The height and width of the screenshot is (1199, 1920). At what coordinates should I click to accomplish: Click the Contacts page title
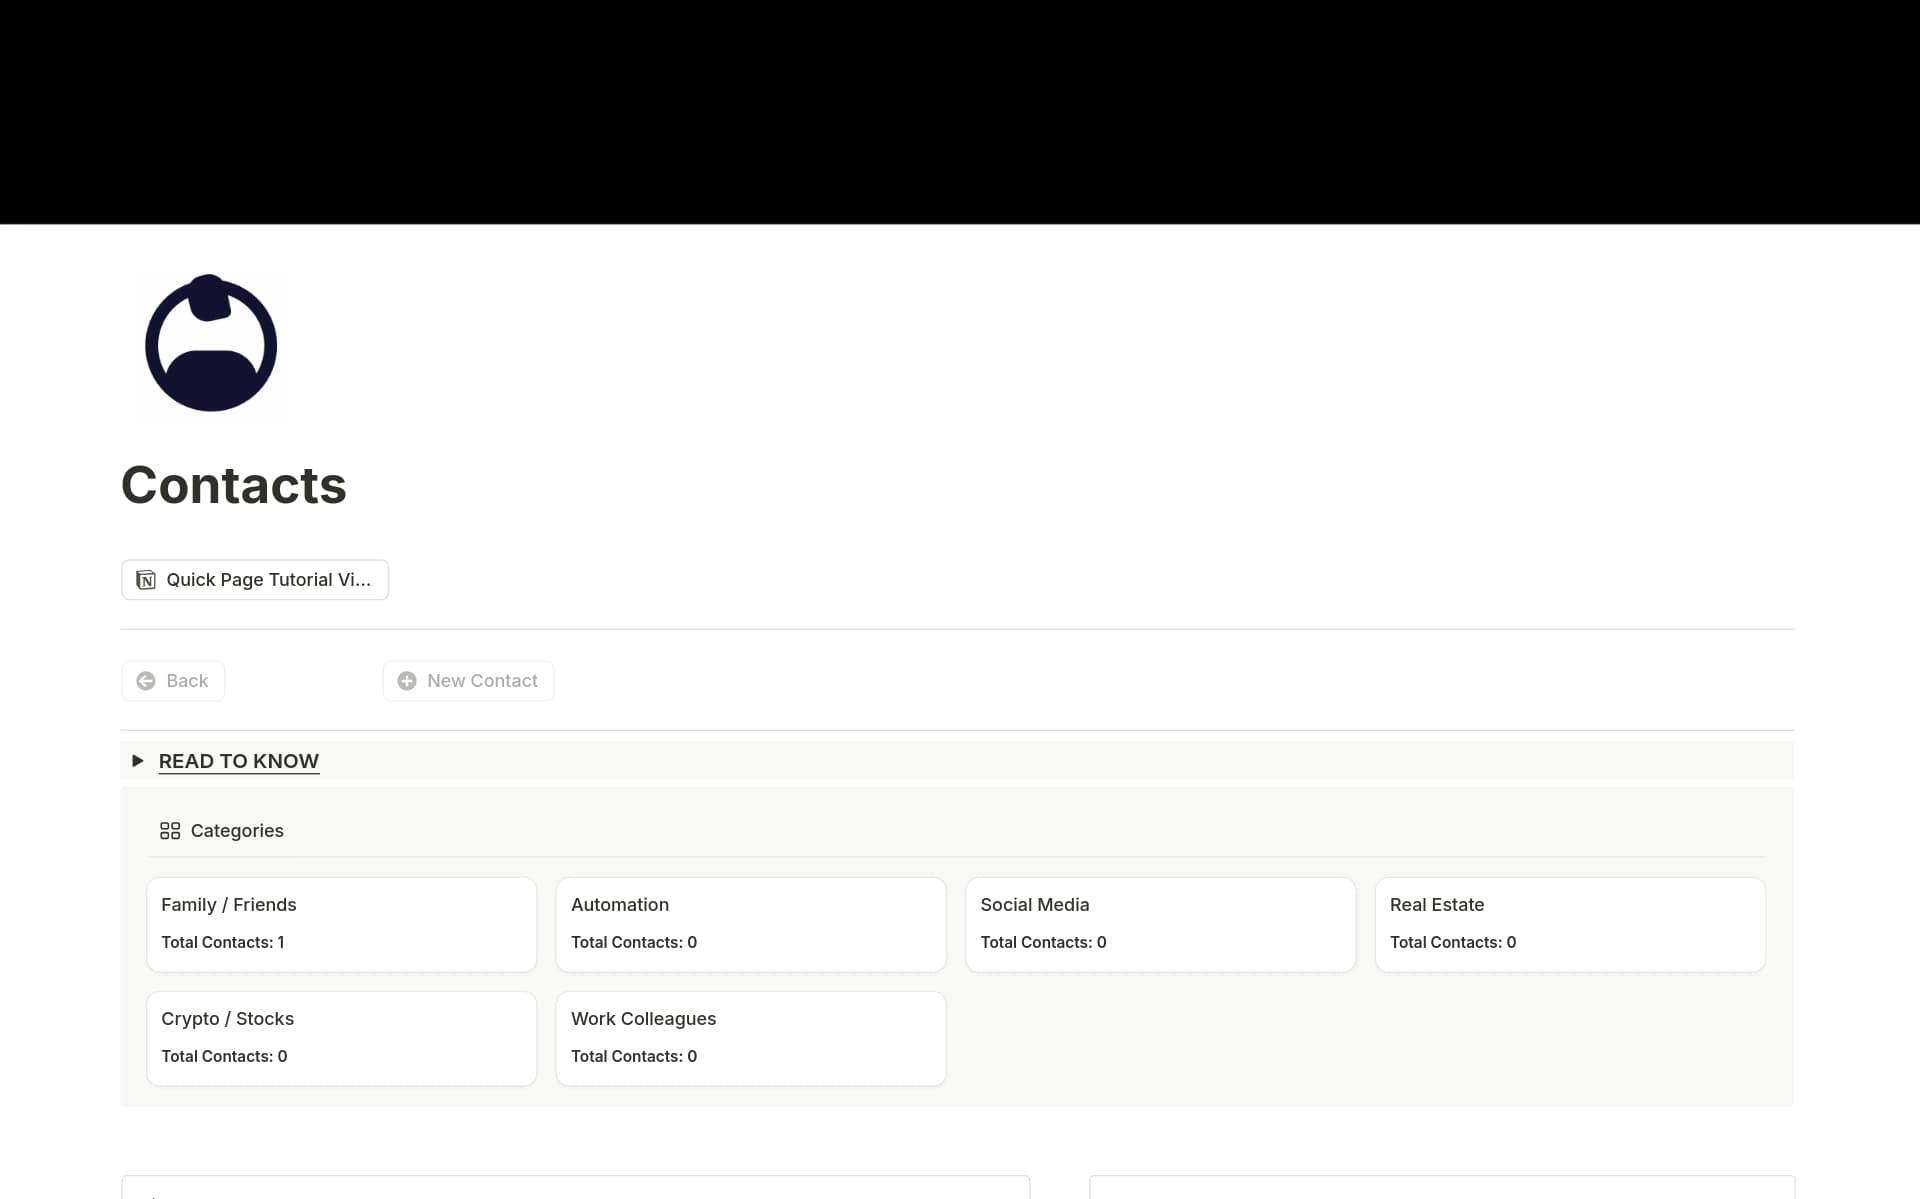click(233, 485)
